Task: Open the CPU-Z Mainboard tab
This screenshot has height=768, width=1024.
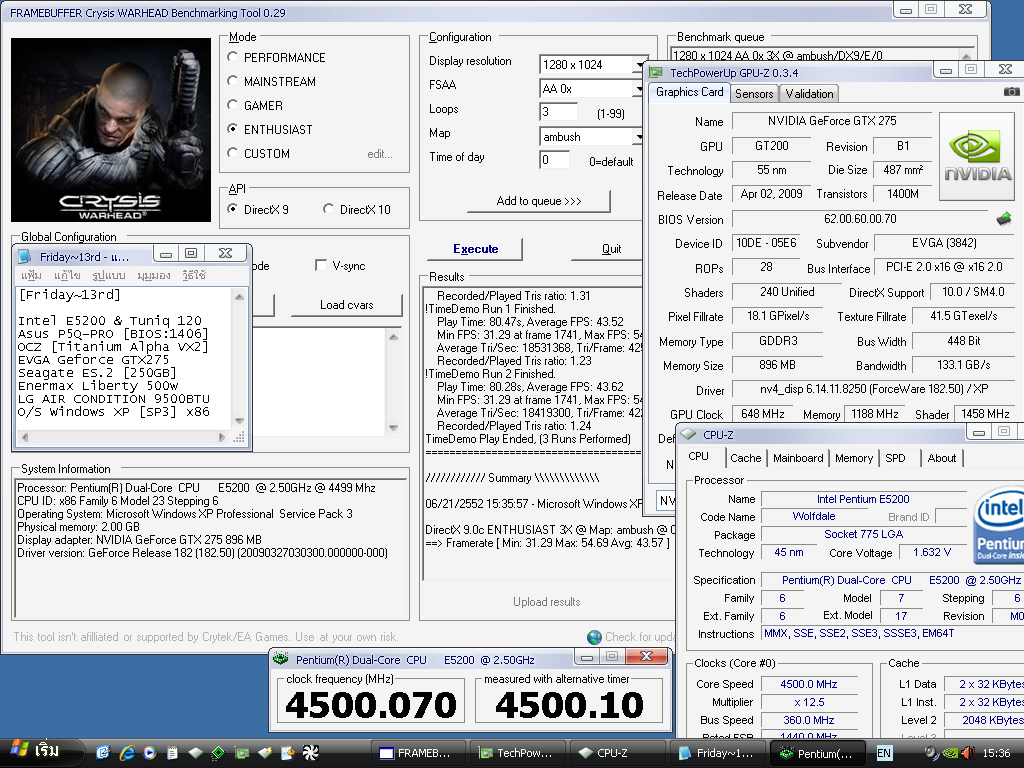Action: click(x=798, y=458)
